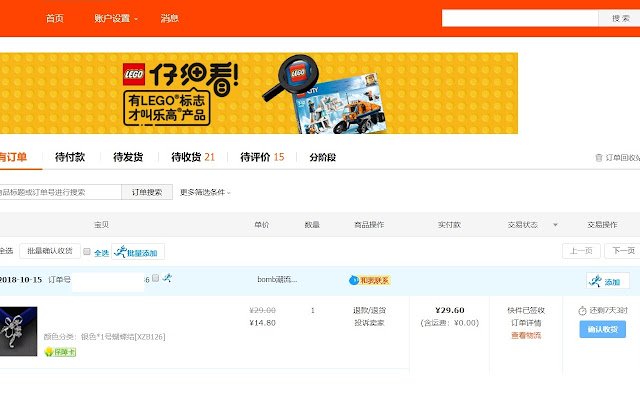Screen dimensions: 640x400
Task: Tick the order row checkbox after order number
Action: pyautogui.click(x=155, y=278)
